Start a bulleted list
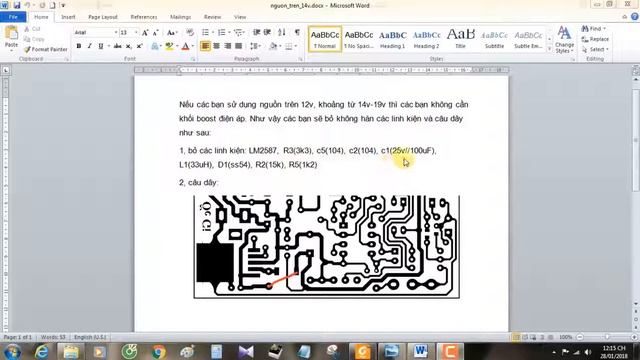Viewport: 640px width, 360px height. tap(205, 32)
